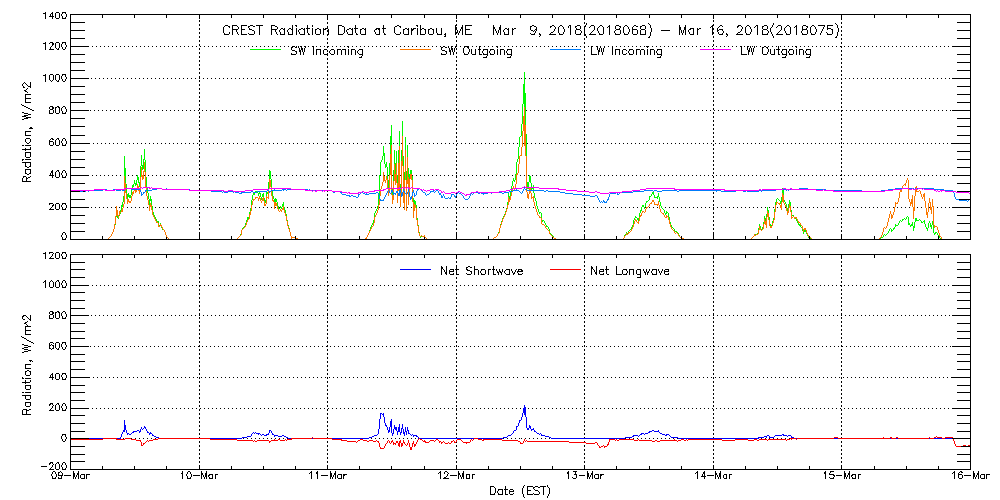Viewport: 1000px width, 500px height.
Task: Click the 12-Mar date label on x-axis
Action: [456, 477]
